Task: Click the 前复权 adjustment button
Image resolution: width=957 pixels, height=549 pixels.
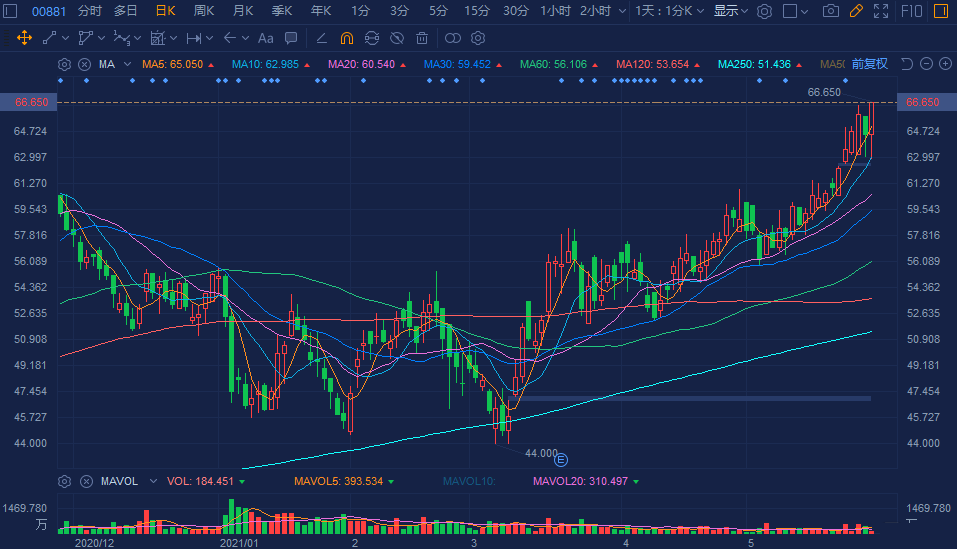Action: click(x=869, y=64)
